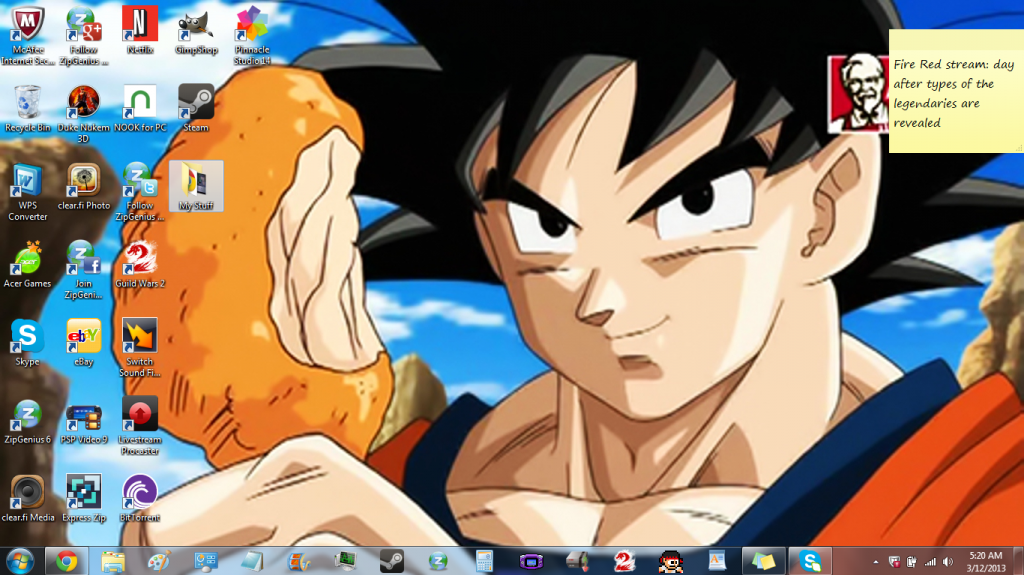This screenshot has width=1024, height=575.
Task: Open the clock showing 5:20 AM
Action: 985,562
